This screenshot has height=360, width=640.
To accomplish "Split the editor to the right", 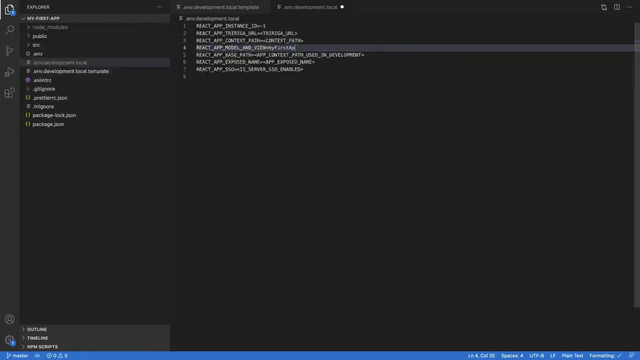I will [x=617, y=7].
